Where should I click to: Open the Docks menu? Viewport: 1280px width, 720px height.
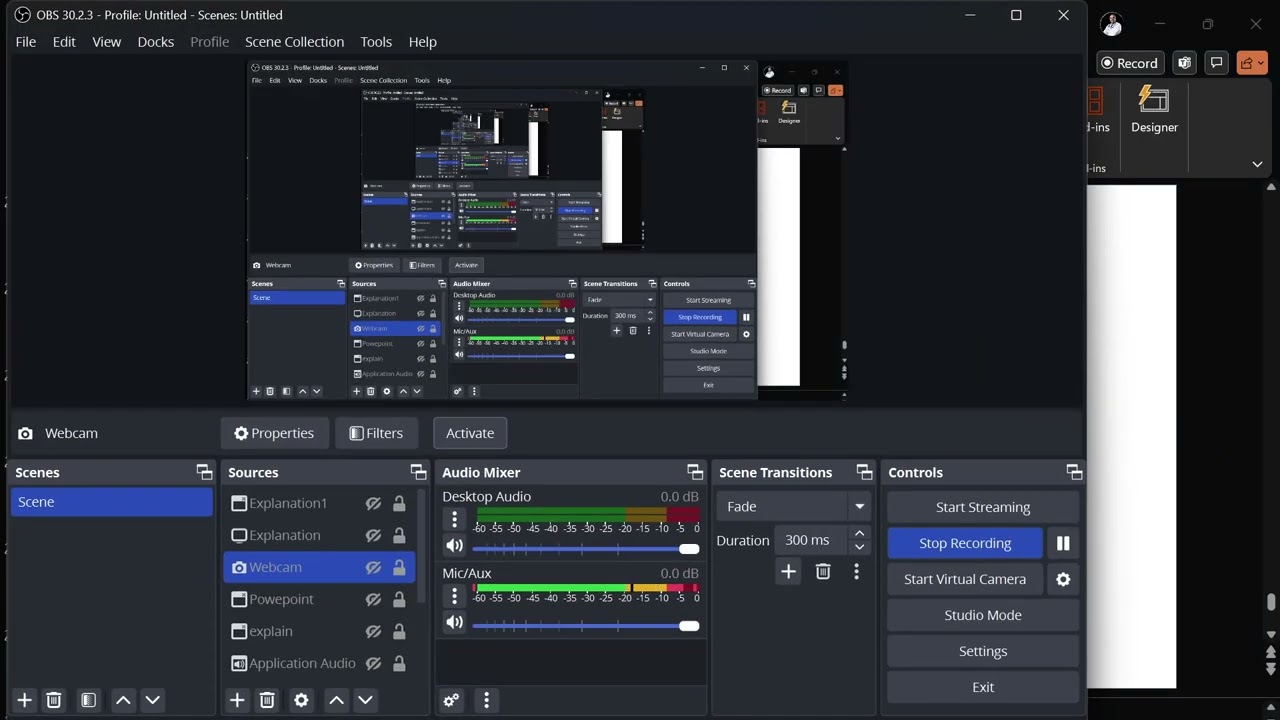point(156,42)
